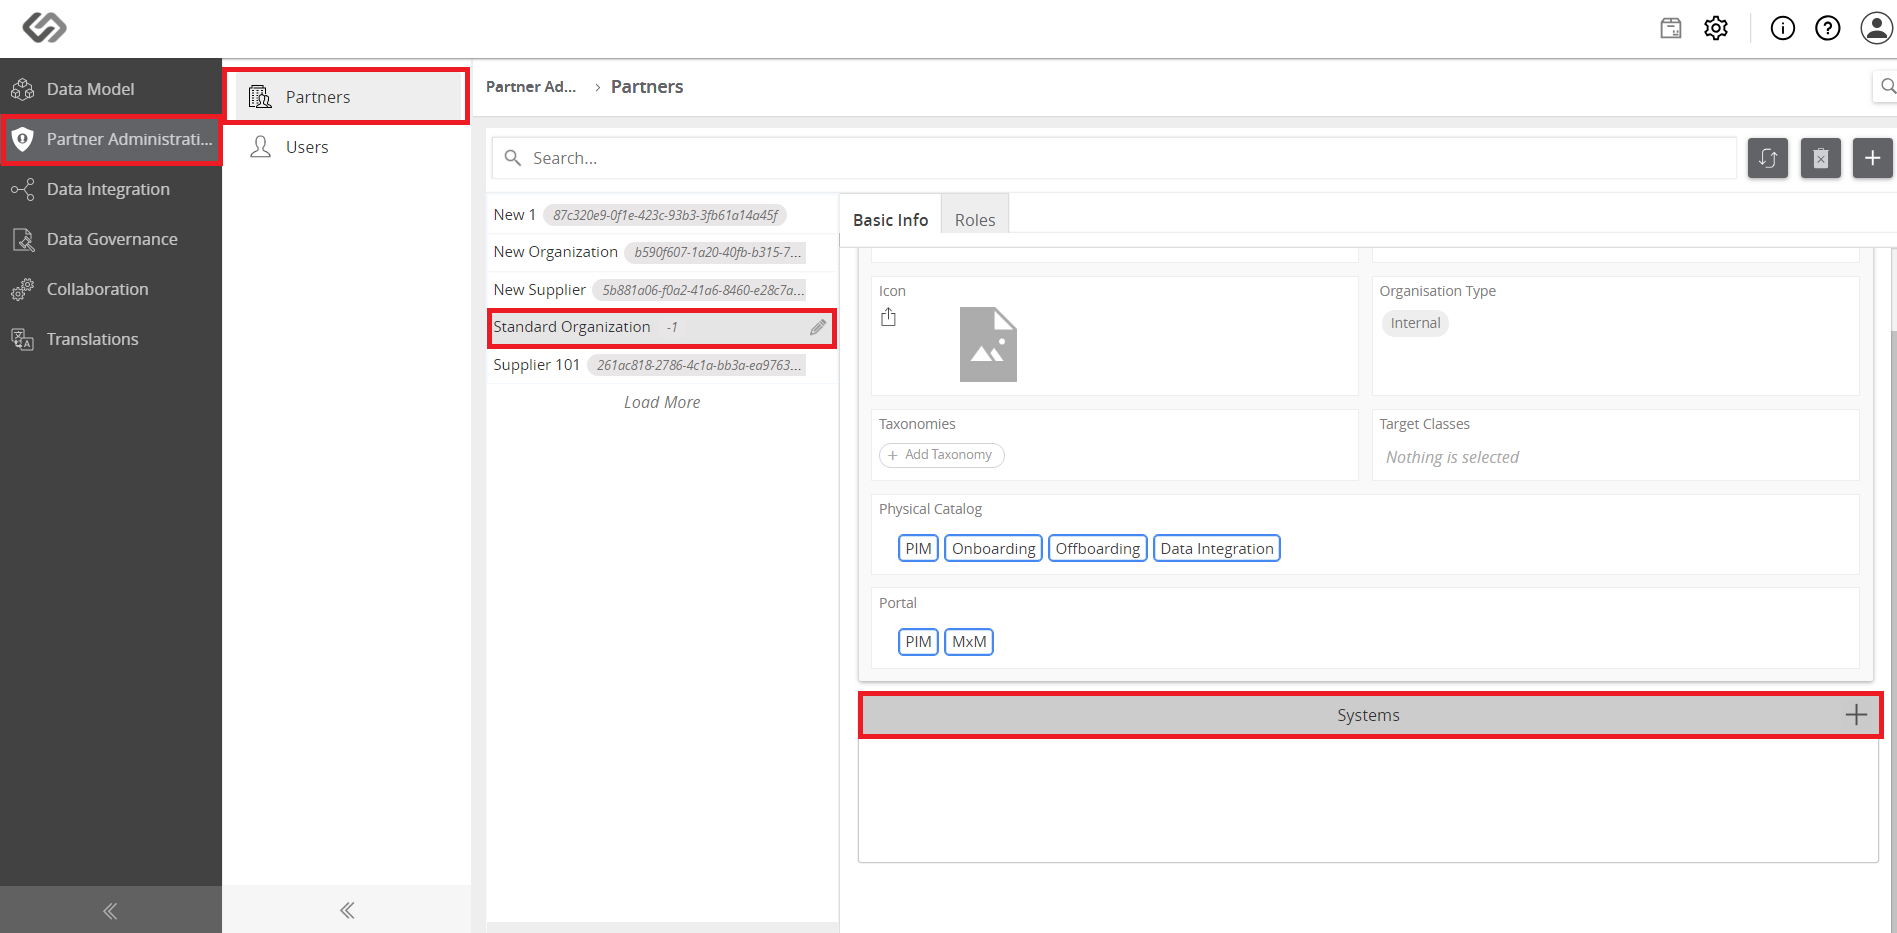Click the Partner Ad... breadcrumb

coord(531,87)
